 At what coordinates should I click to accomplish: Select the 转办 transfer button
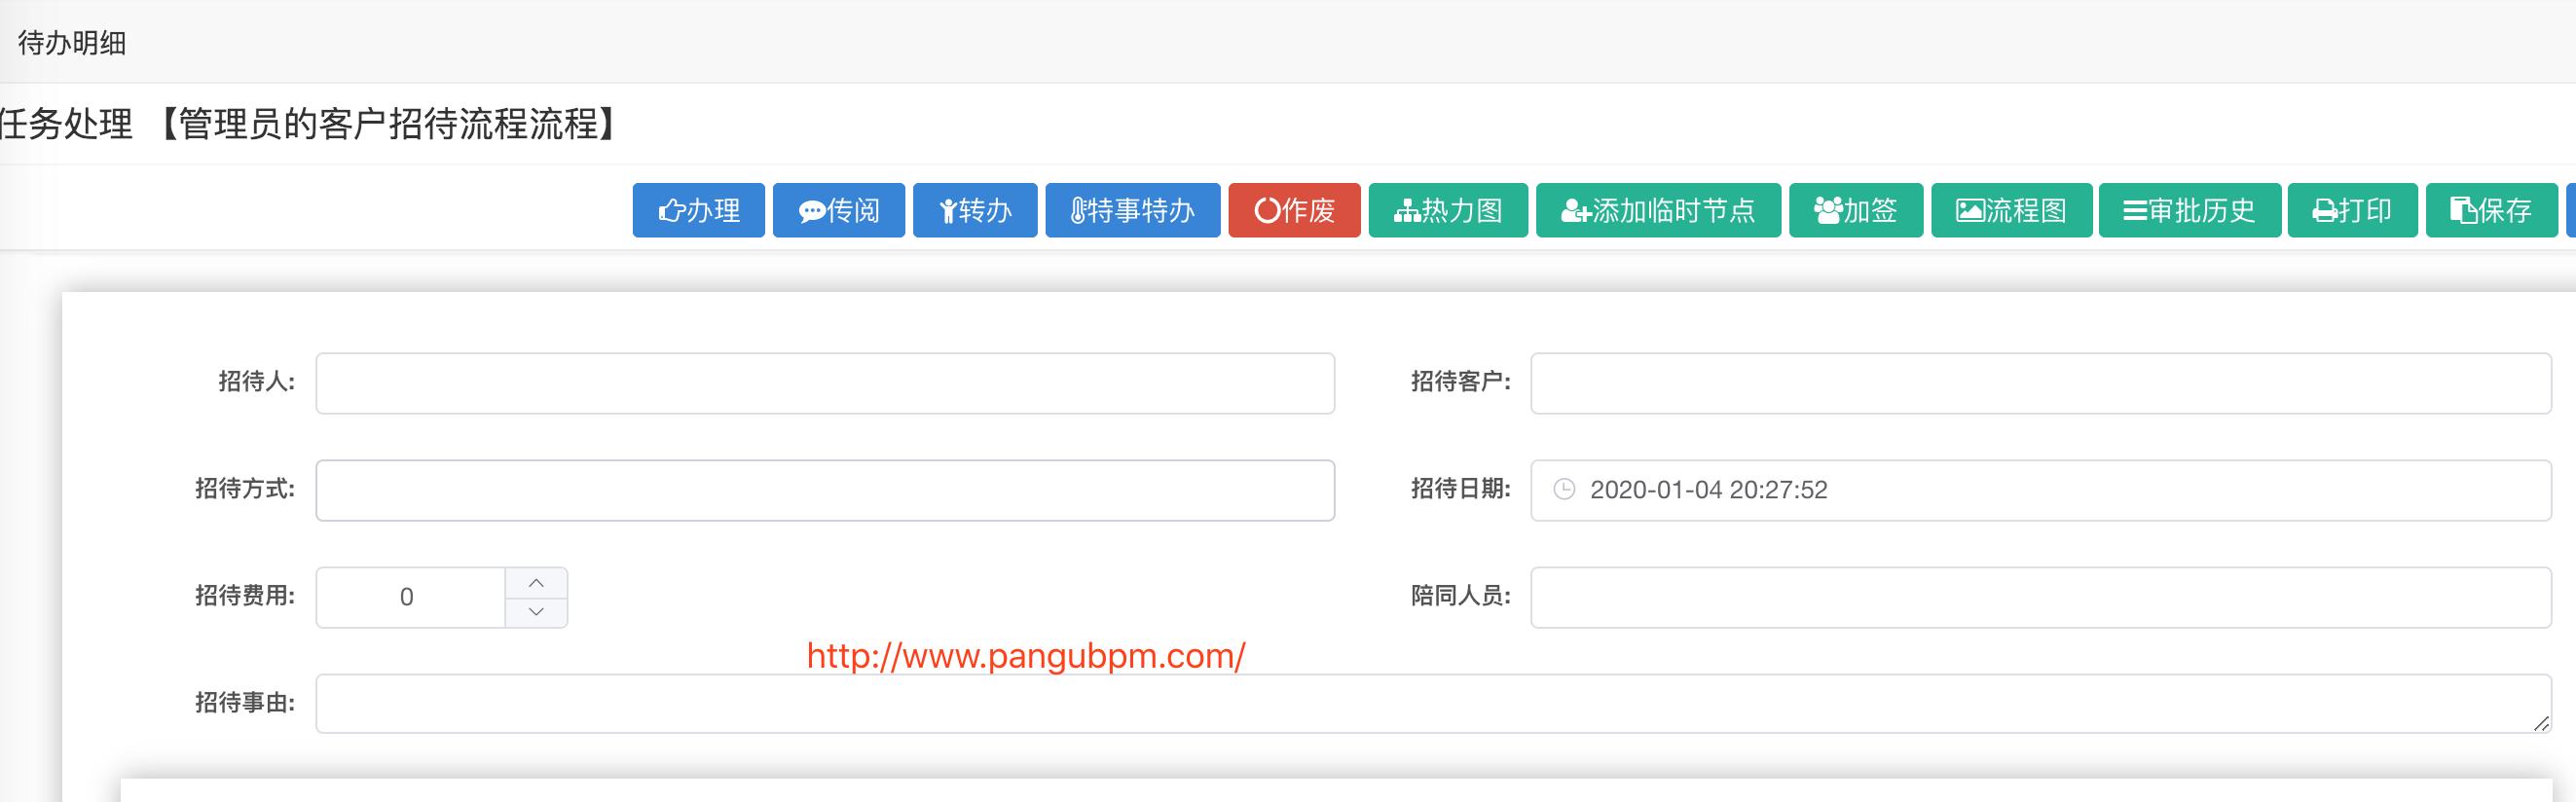[x=975, y=210]
